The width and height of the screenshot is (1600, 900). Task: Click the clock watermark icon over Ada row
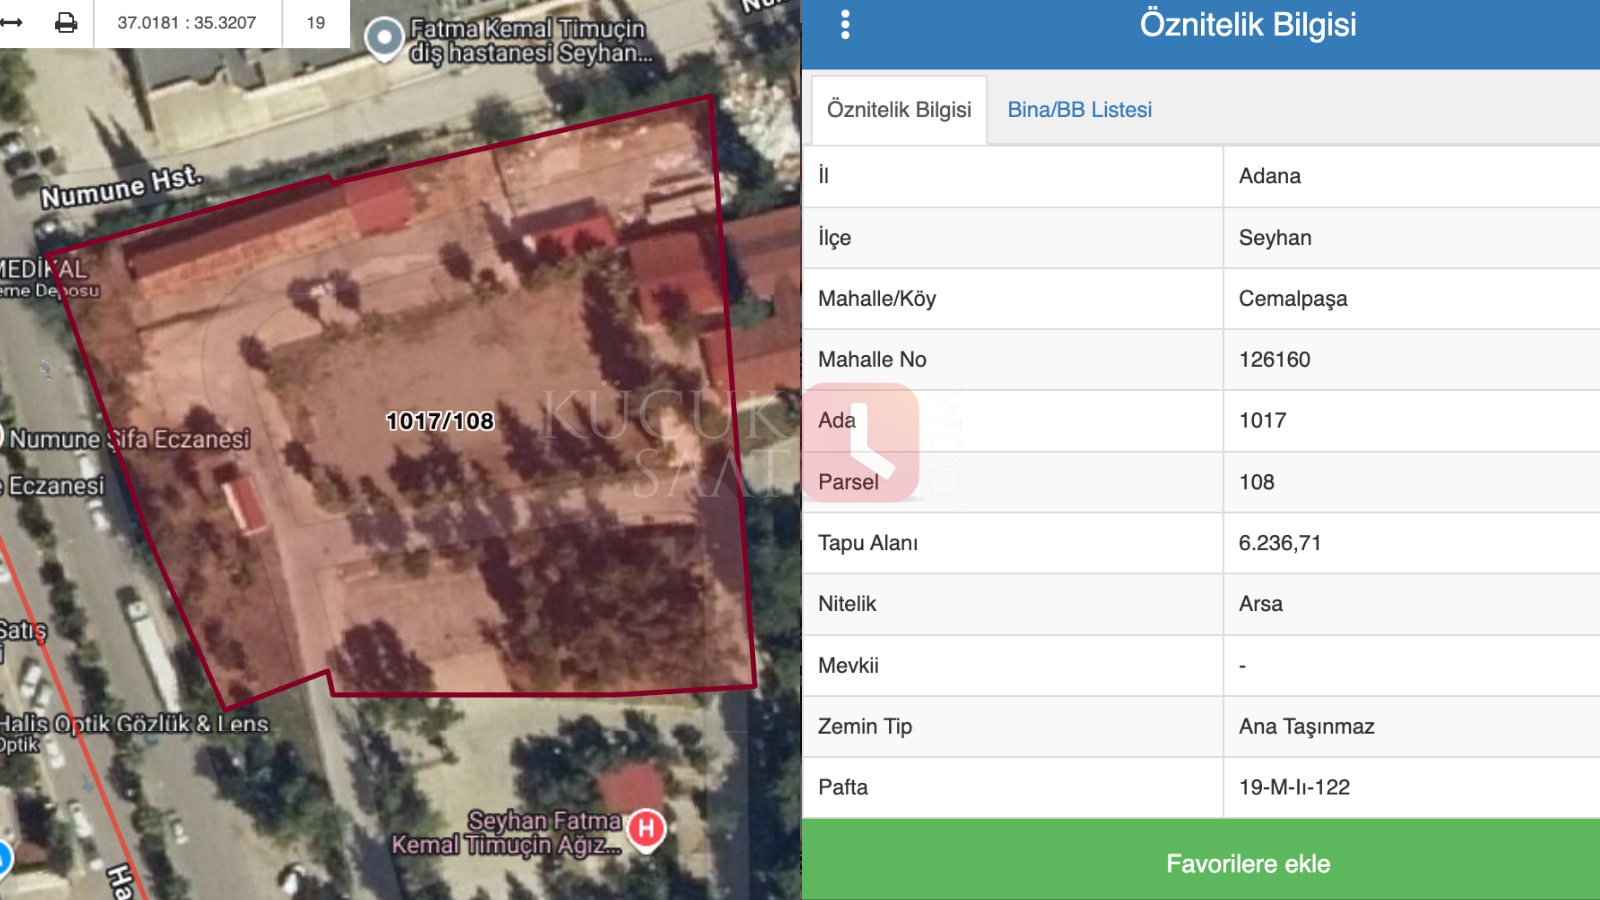(862, 442)
